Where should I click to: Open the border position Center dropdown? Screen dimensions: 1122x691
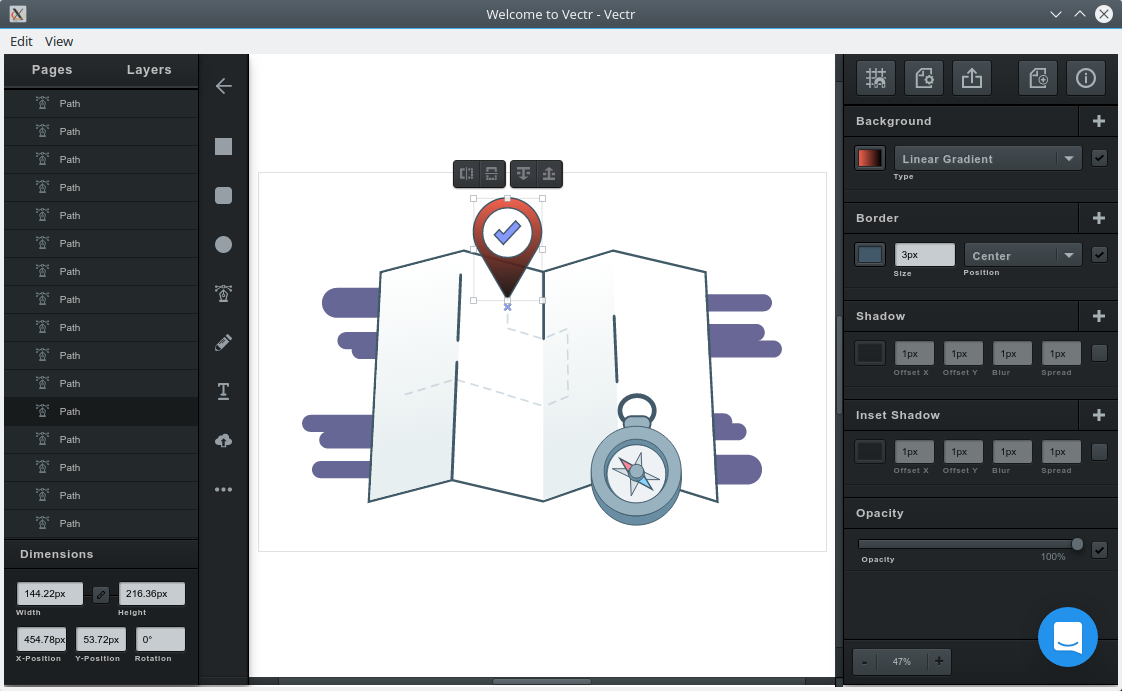(1022, 255)
